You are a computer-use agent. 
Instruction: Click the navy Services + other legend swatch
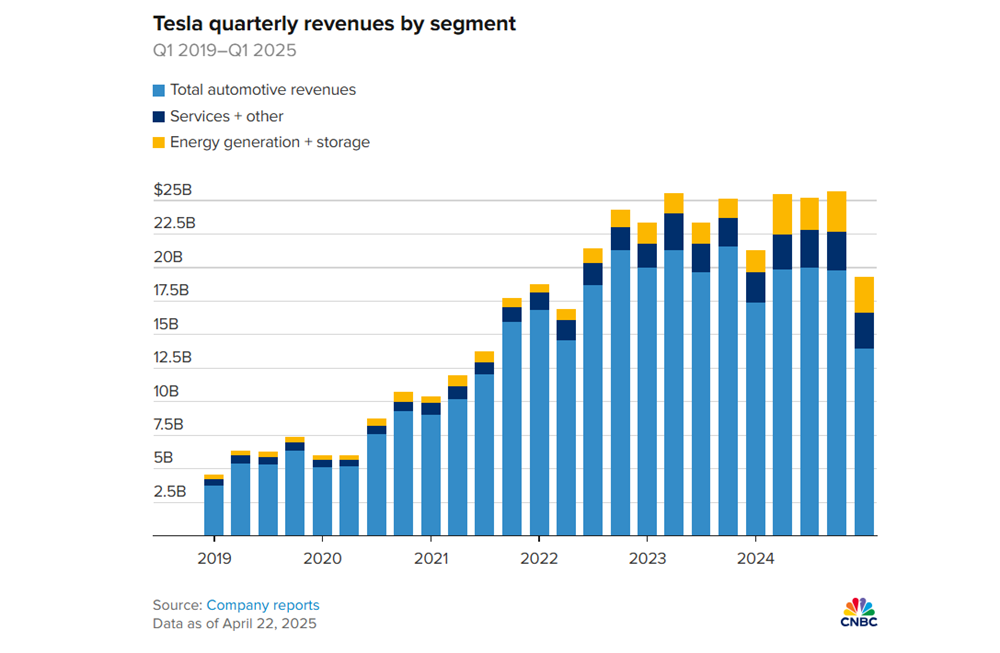[159, 116]
